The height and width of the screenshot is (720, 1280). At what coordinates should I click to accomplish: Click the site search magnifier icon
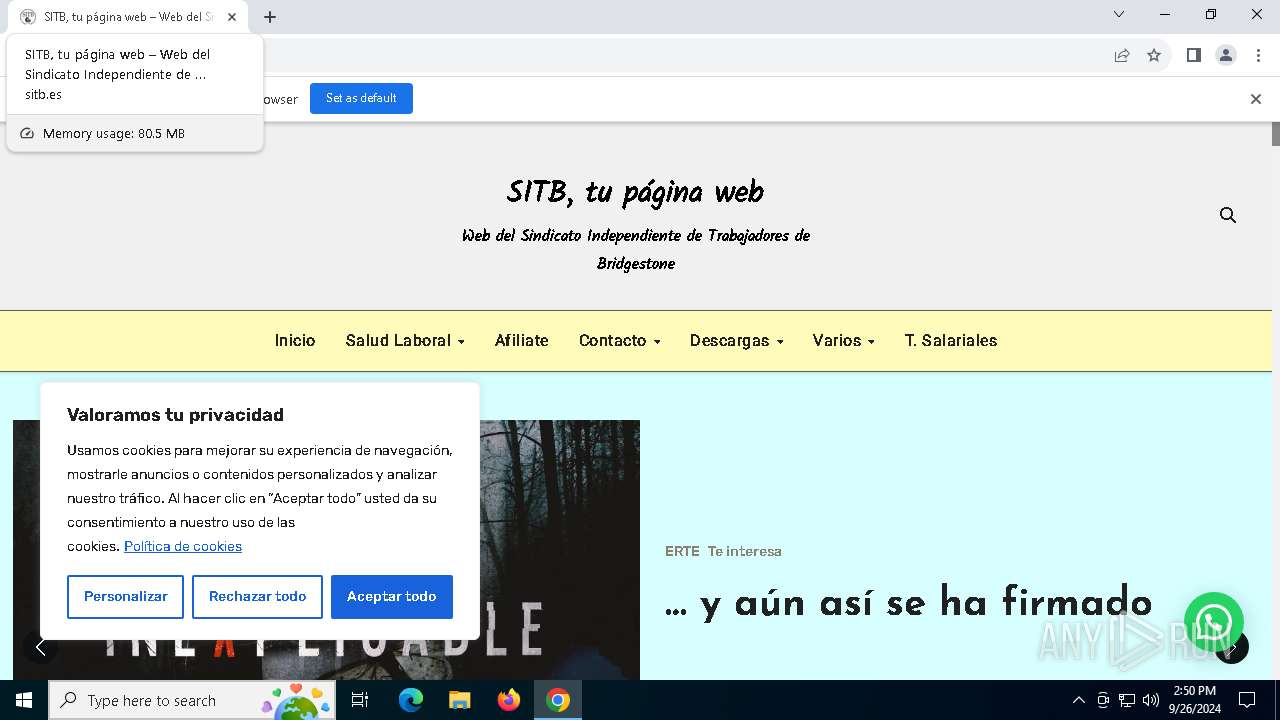pos(1228,215)
